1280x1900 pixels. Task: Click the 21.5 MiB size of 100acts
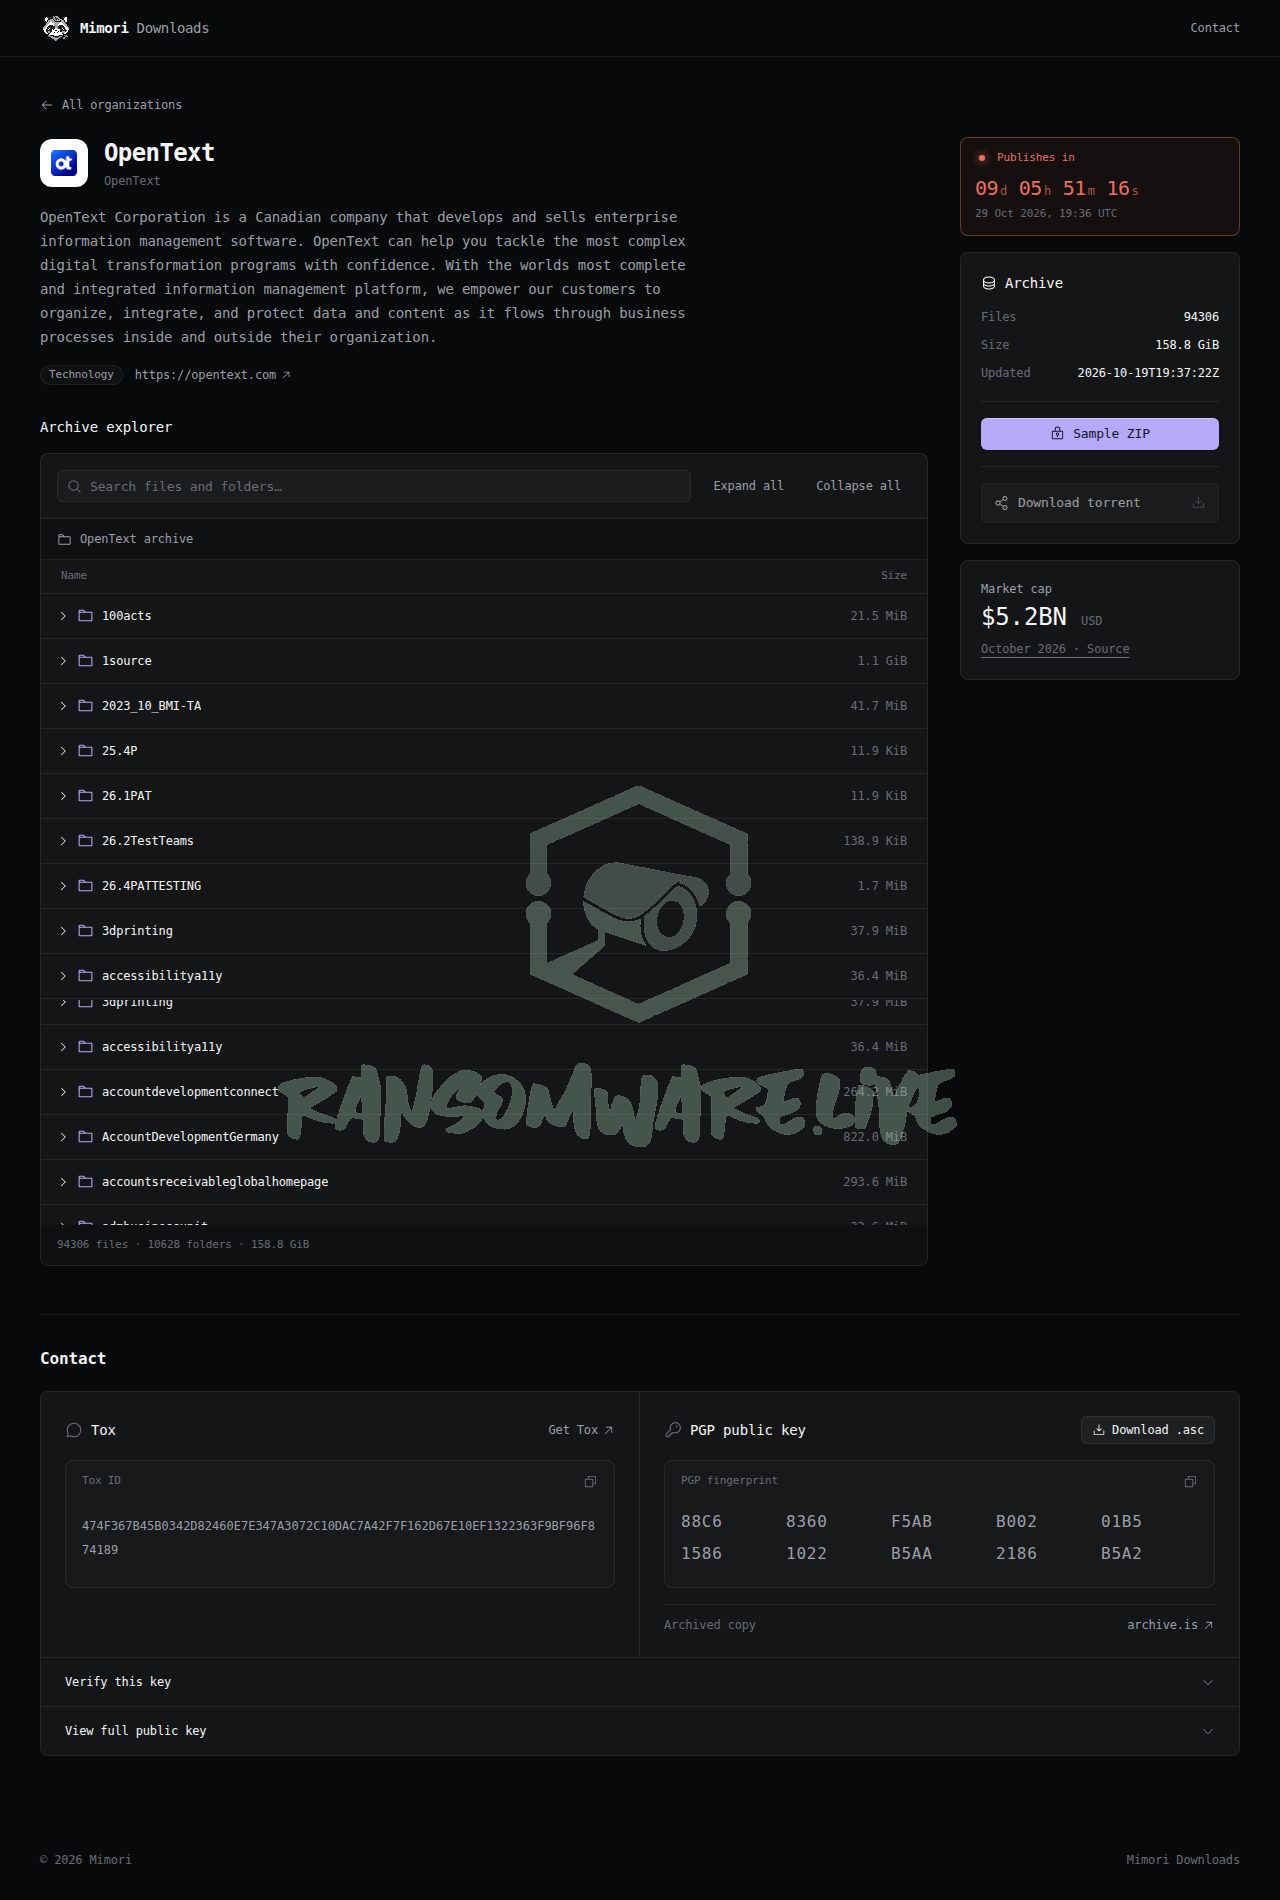click(879, 616)
